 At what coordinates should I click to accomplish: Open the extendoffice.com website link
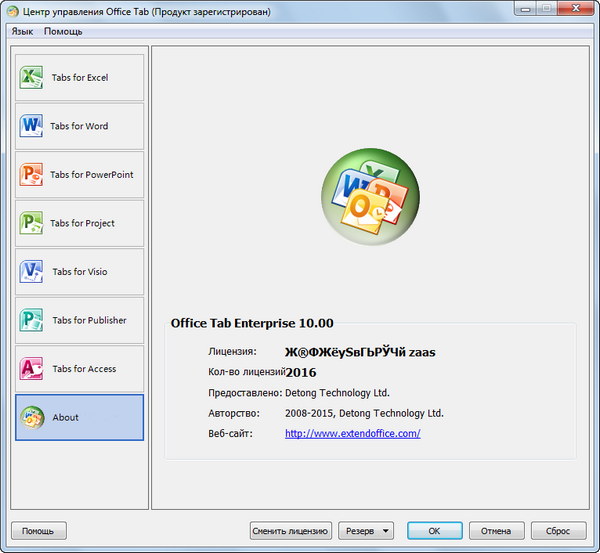(x=352, y=434)
